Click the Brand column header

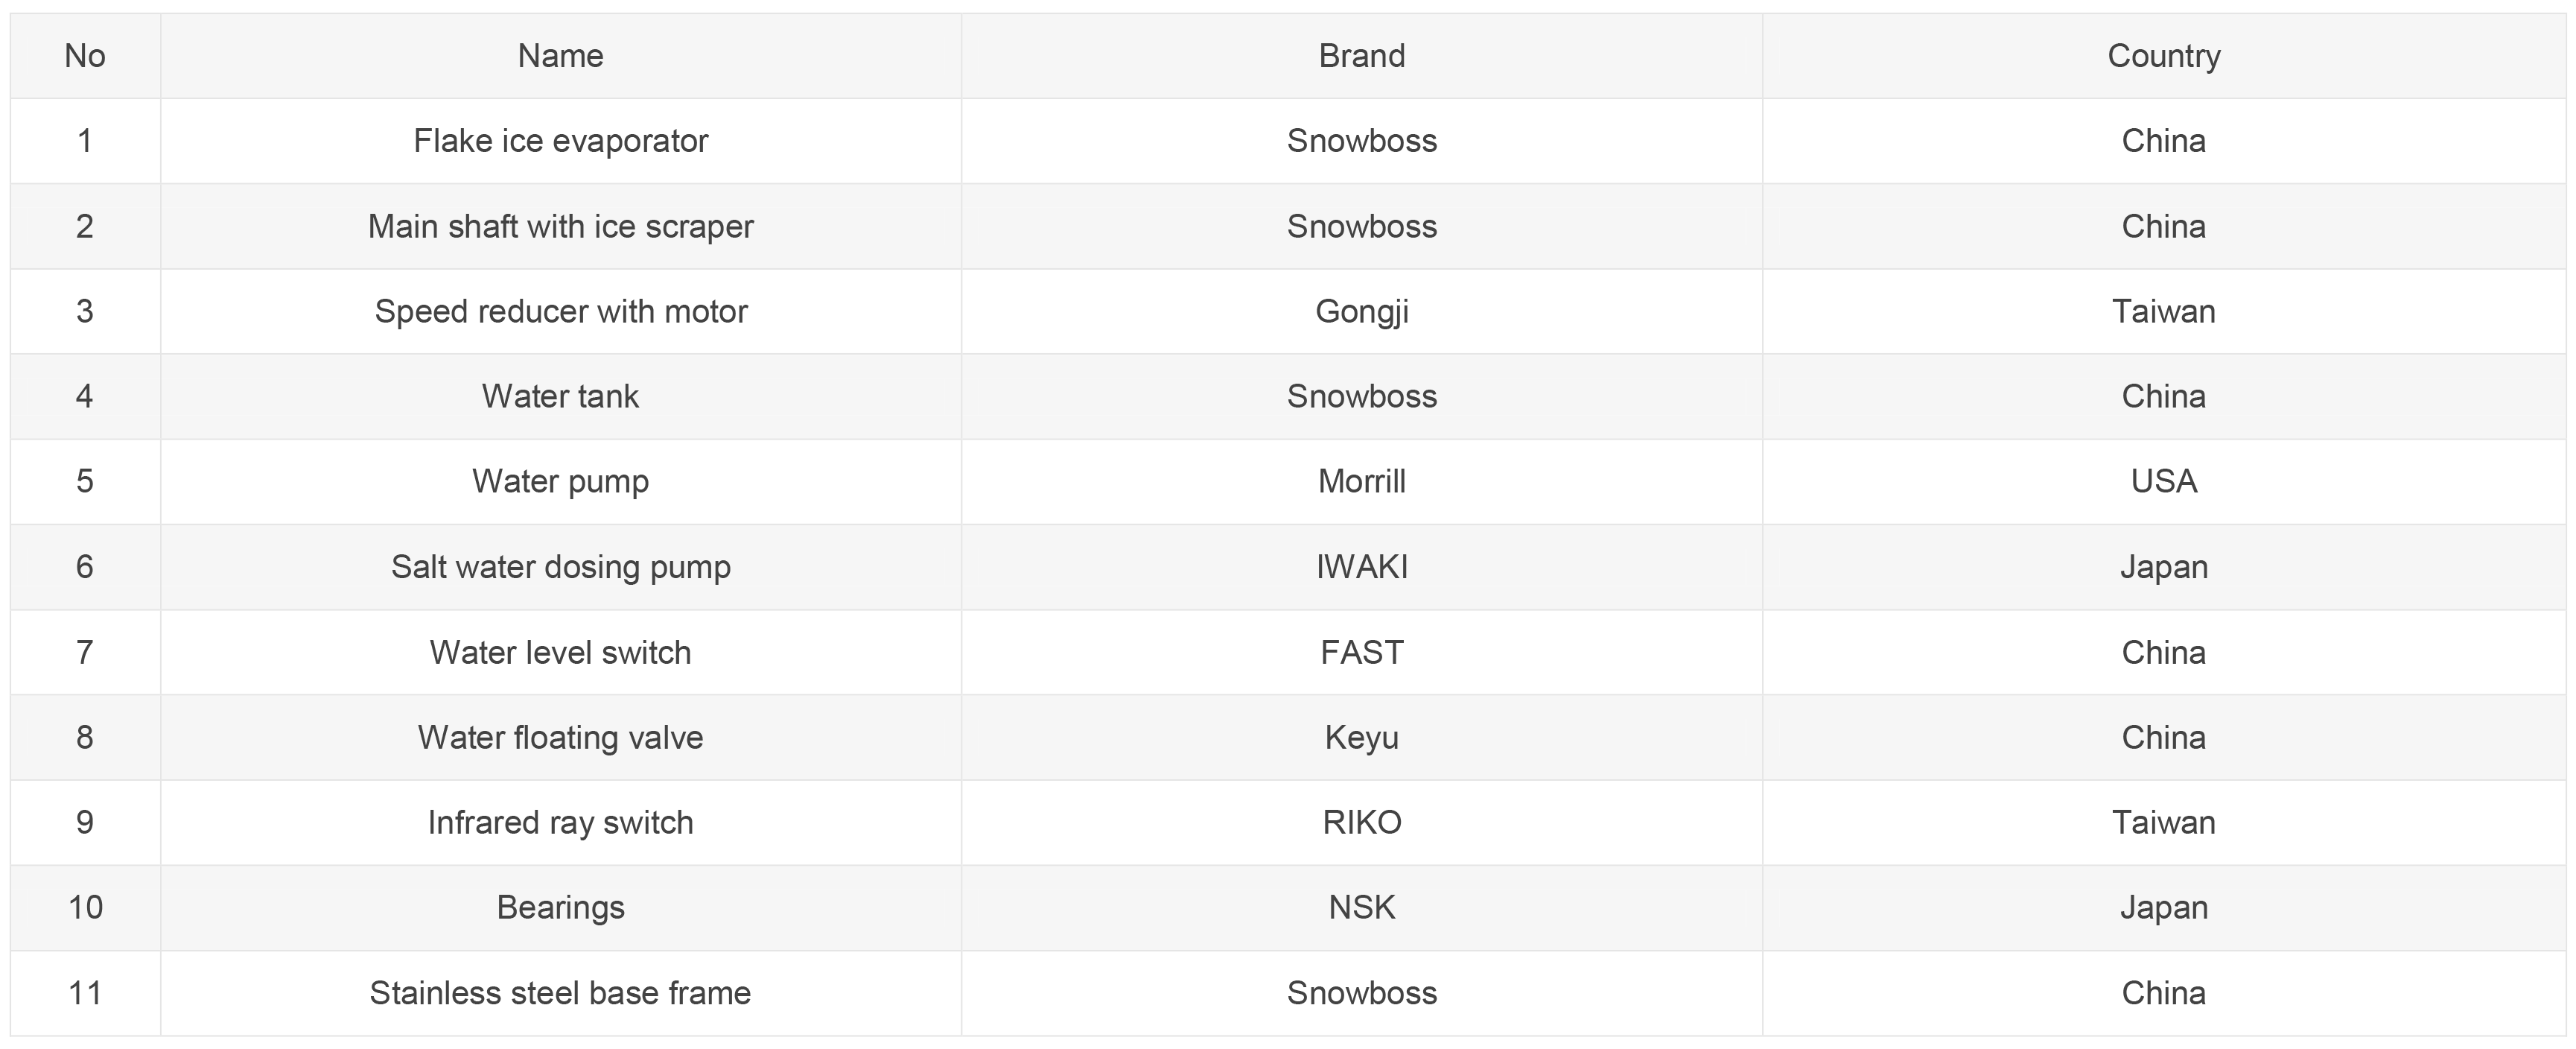point(1362,56)
